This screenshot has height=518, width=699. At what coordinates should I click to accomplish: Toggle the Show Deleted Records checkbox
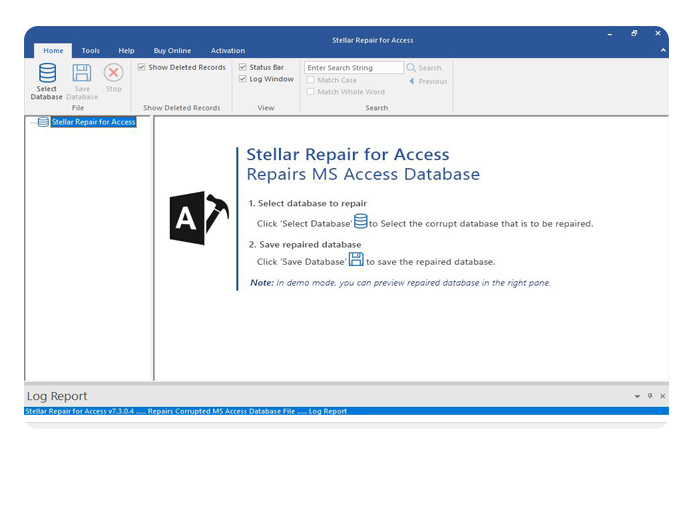coord(141,67)
